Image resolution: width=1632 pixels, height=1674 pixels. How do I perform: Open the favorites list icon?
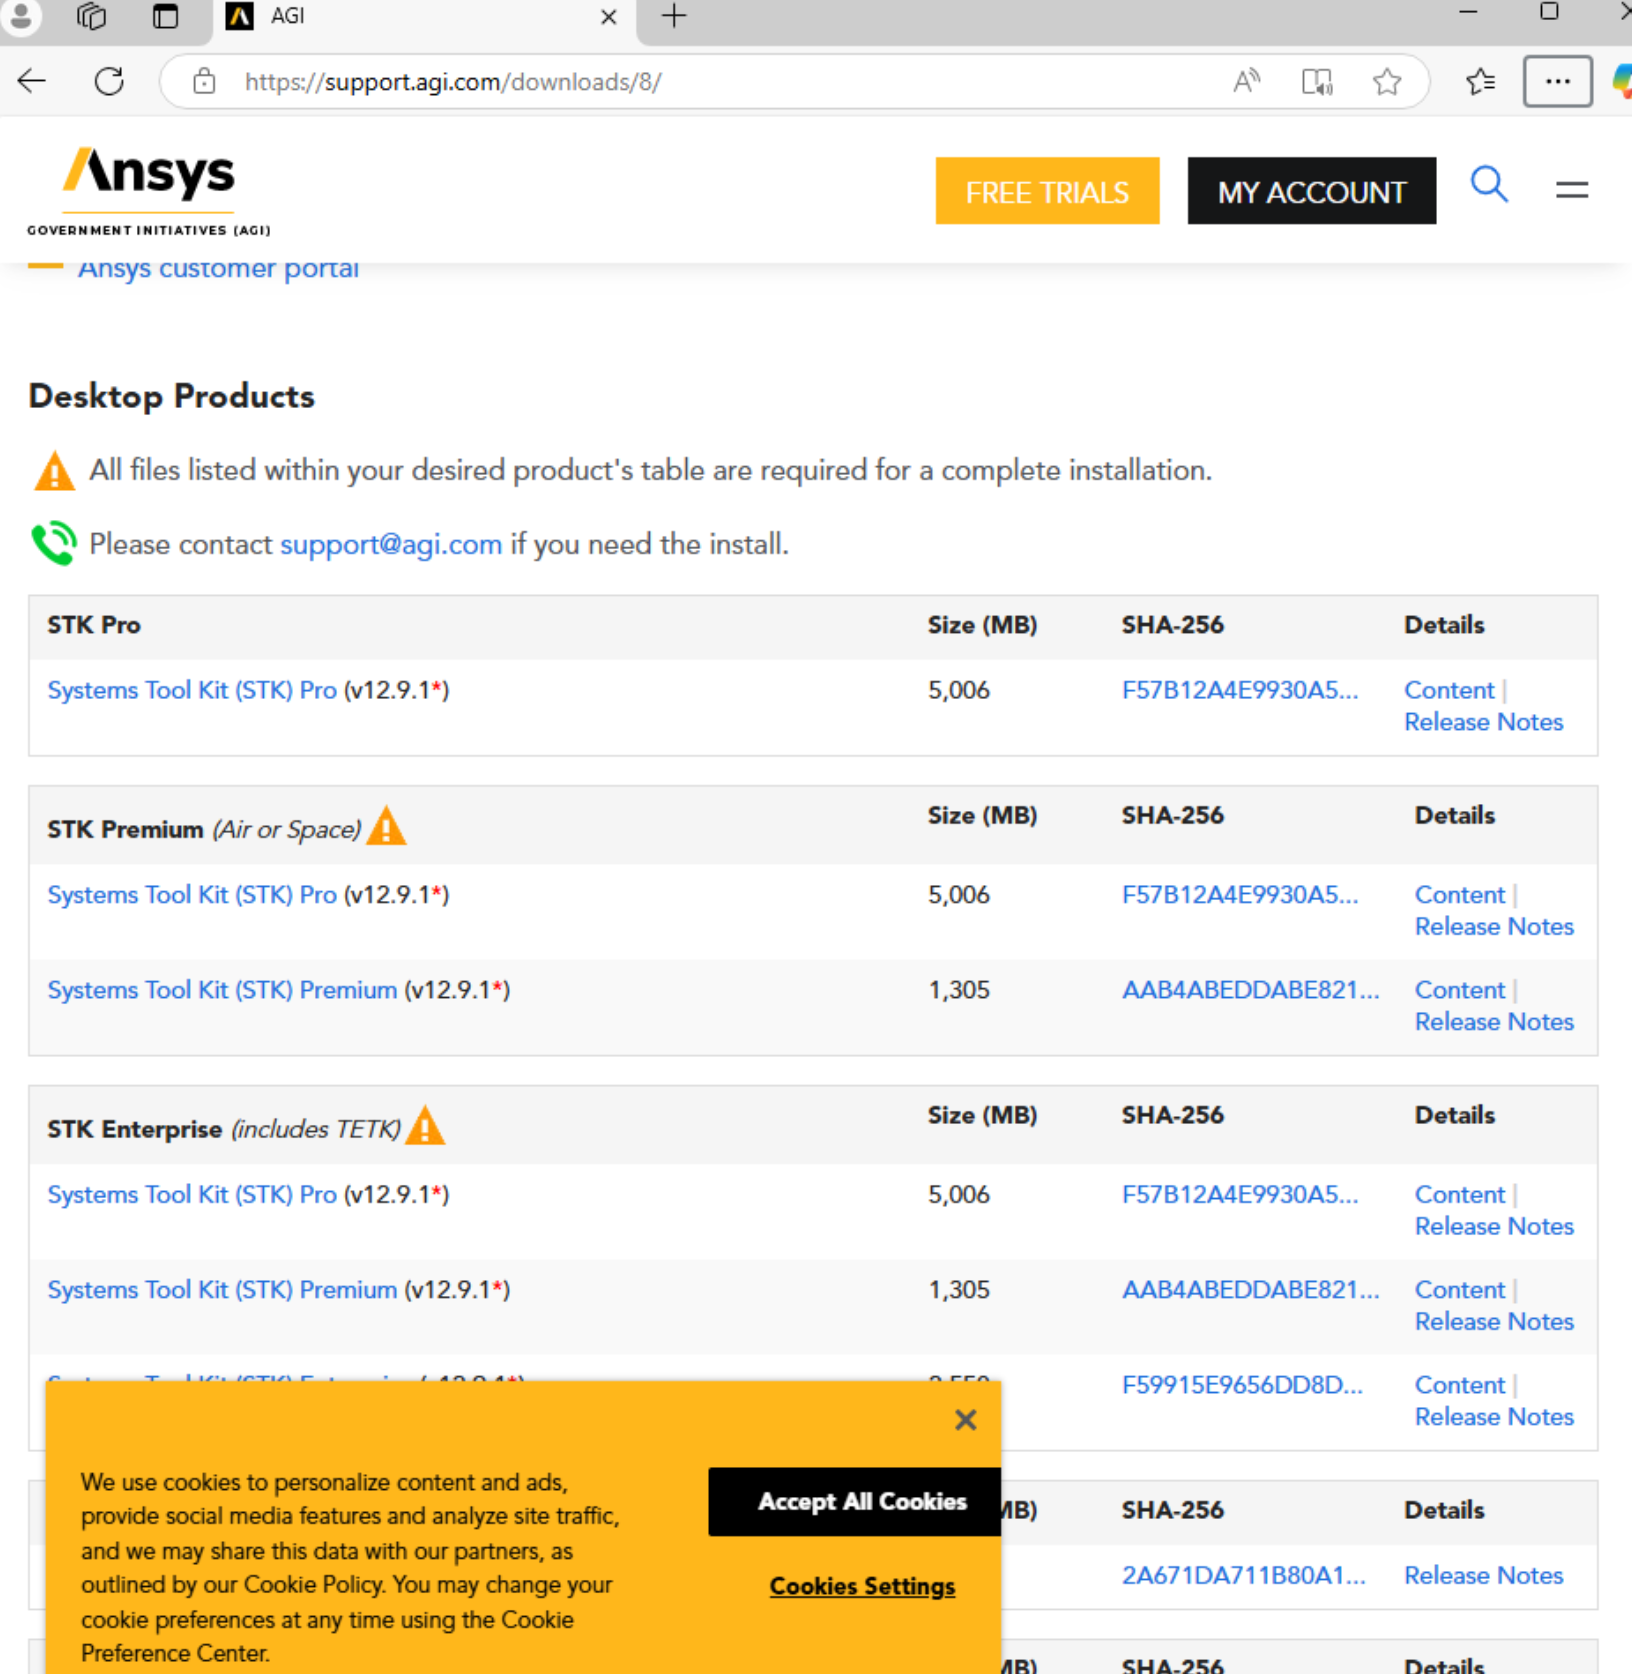[x=1480, y=81]
